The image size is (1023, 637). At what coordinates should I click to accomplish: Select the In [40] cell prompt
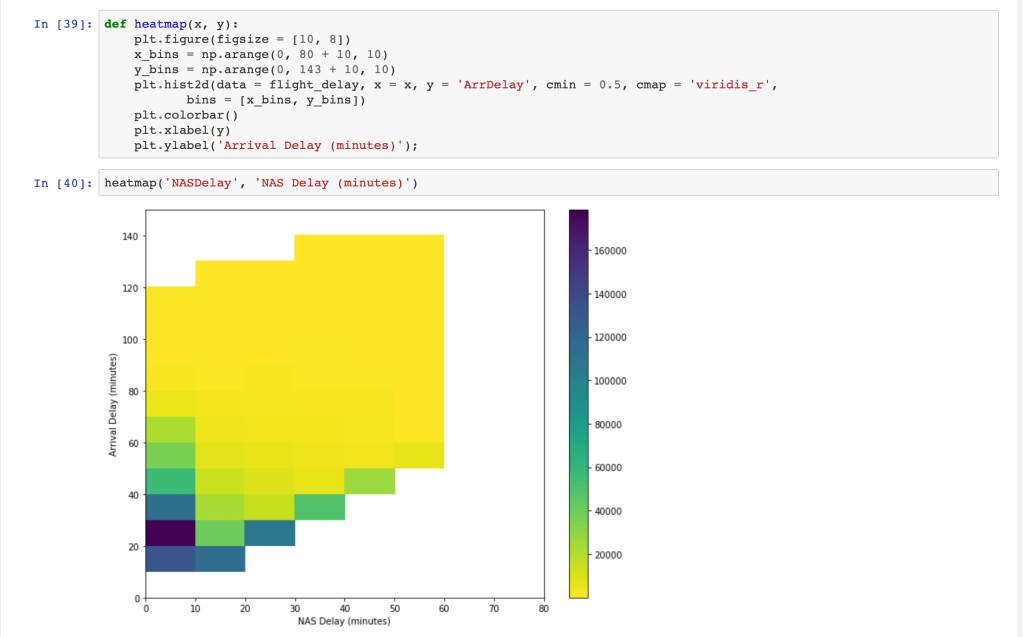click(x=62, y=183)
